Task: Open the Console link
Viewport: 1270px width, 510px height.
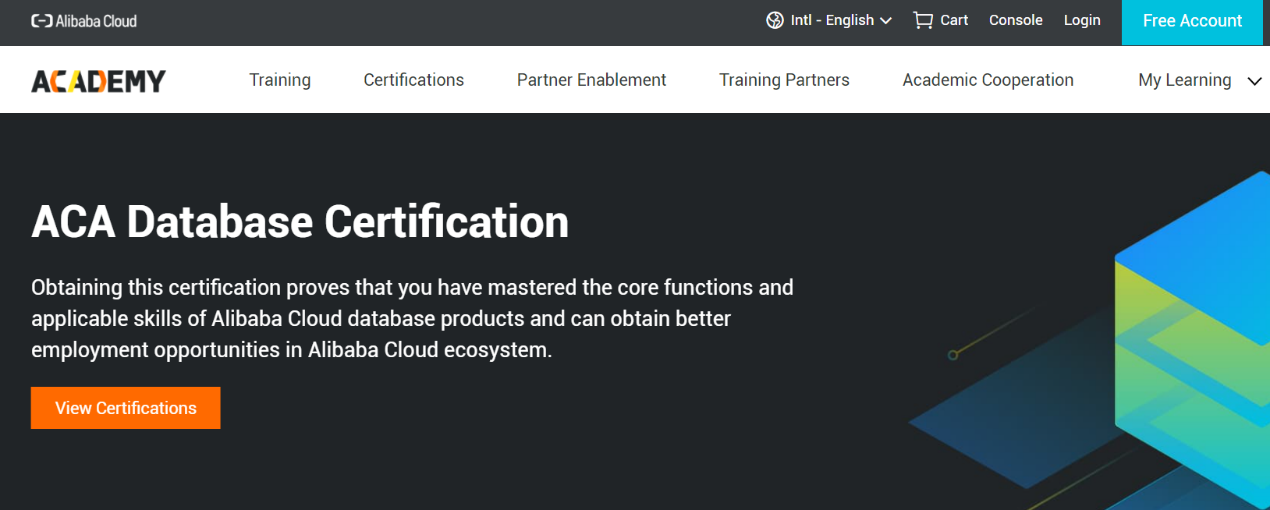Action: point(1015,21)
